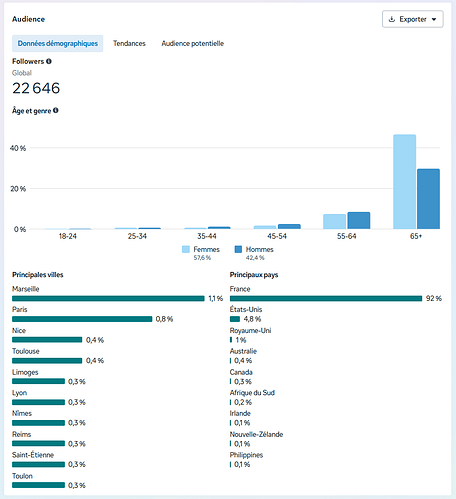Click the Nice city name
The height and width of the screenshot is (499, 456).
coord(19,330)
